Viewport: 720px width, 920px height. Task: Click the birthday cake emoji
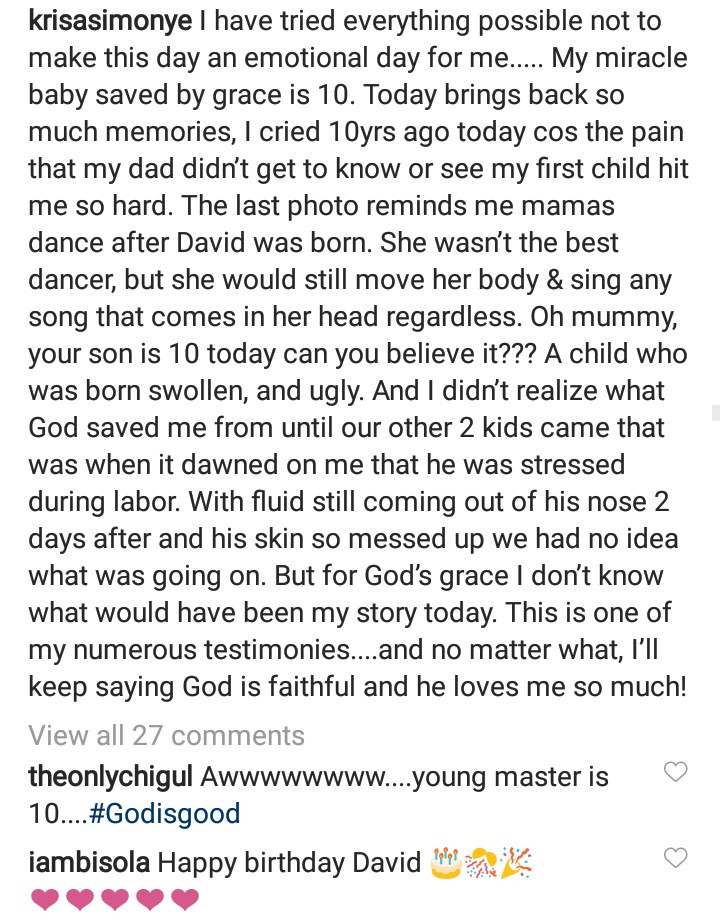pyautogui.click(x=446, y=862)
